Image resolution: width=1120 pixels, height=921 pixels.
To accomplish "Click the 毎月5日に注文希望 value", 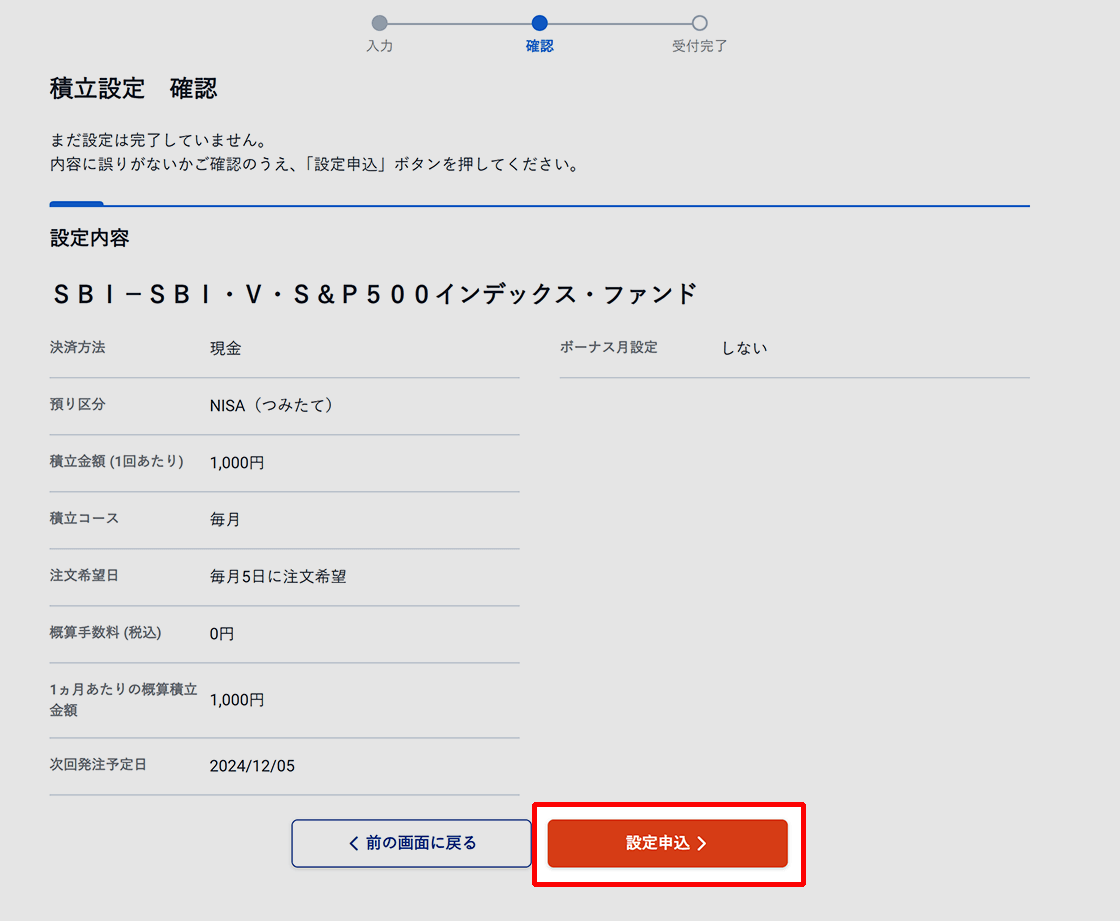I will point(278,577).
